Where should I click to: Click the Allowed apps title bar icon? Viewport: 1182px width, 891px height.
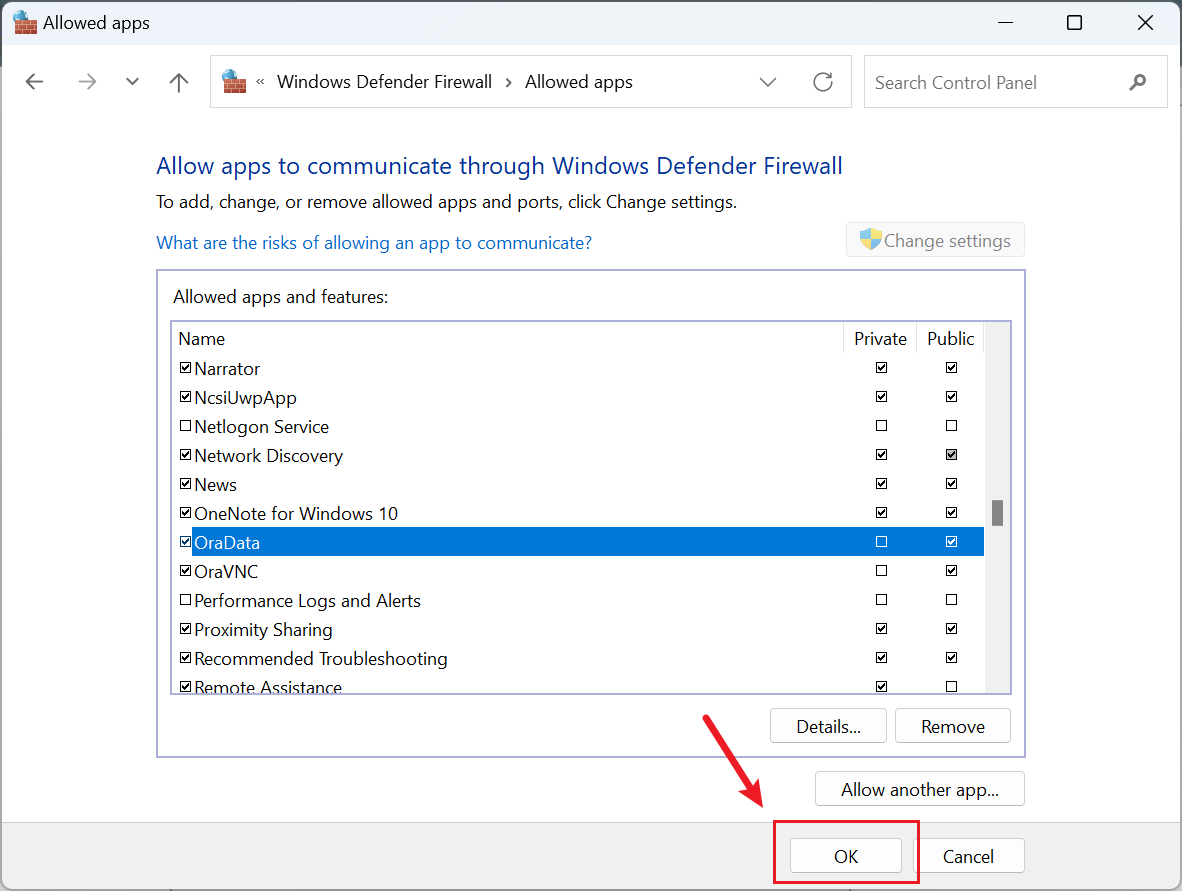pos(25,23)
